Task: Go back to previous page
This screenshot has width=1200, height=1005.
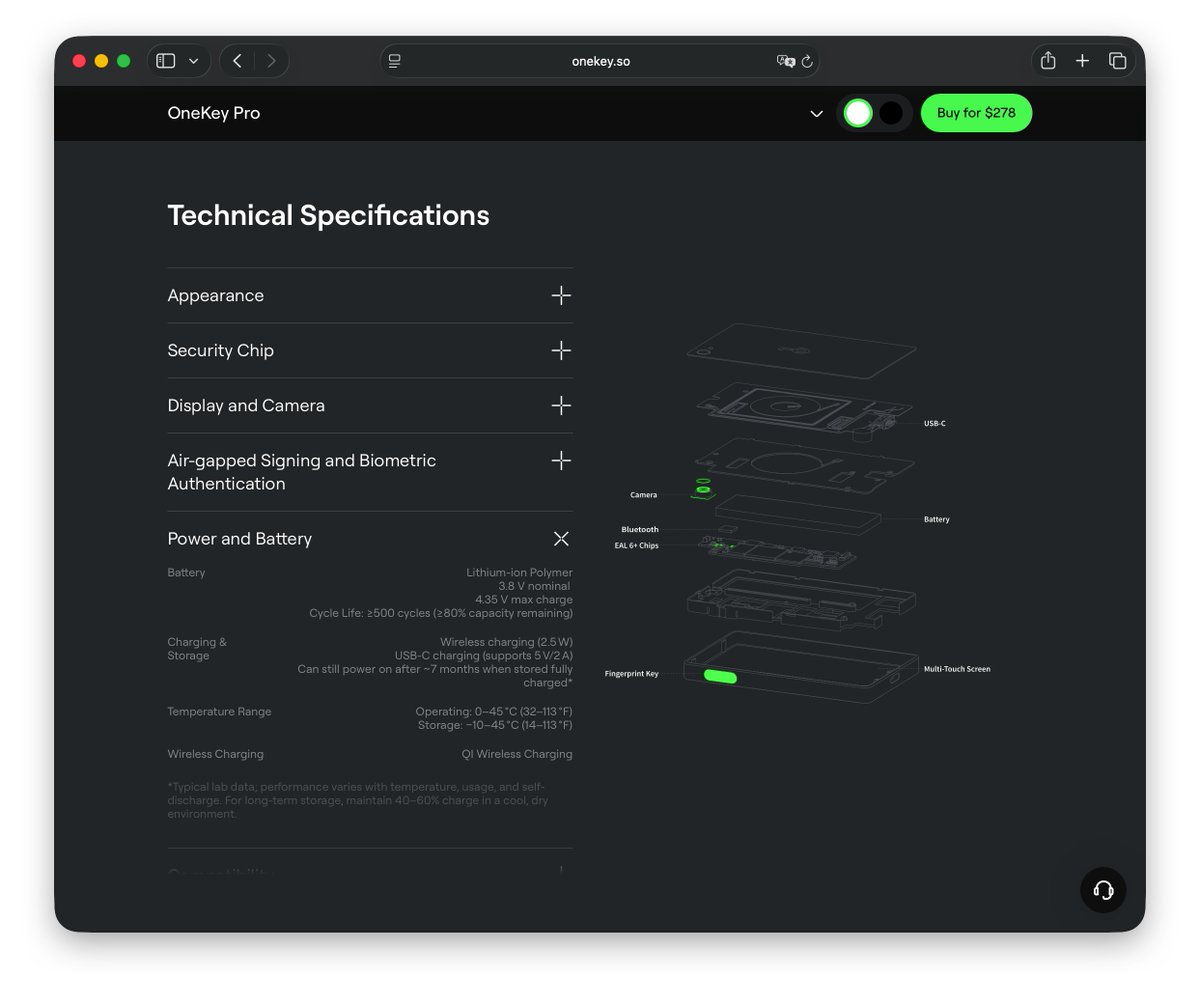Action: click(x=237, y=61)
